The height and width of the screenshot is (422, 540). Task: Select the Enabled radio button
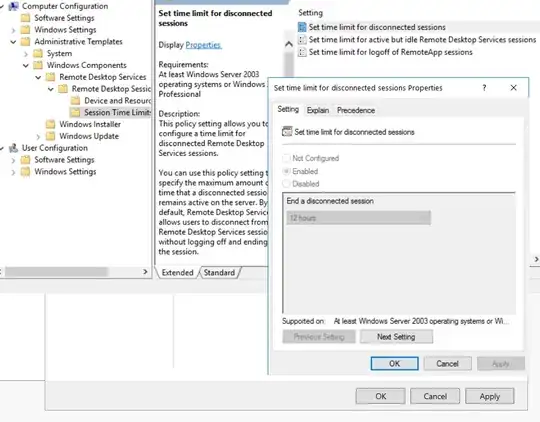click(286, 171)
